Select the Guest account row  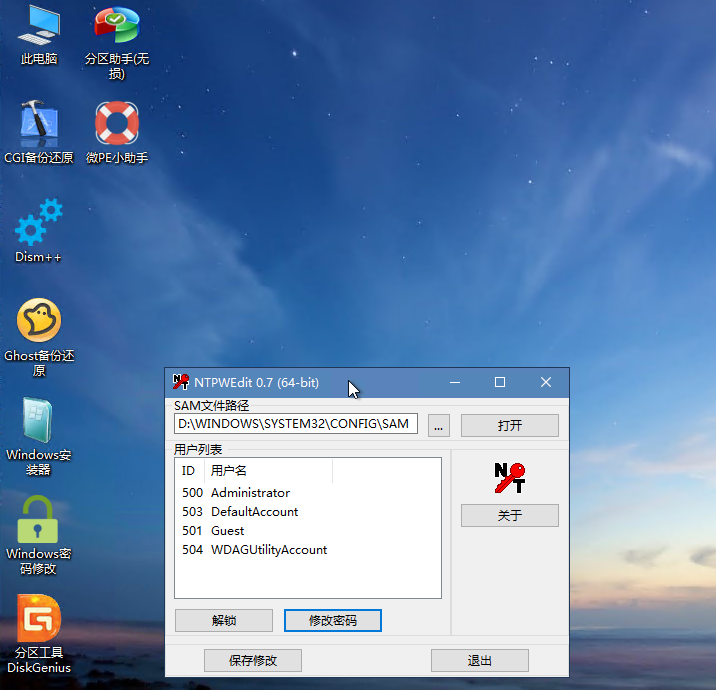click(x=228, y=531)
